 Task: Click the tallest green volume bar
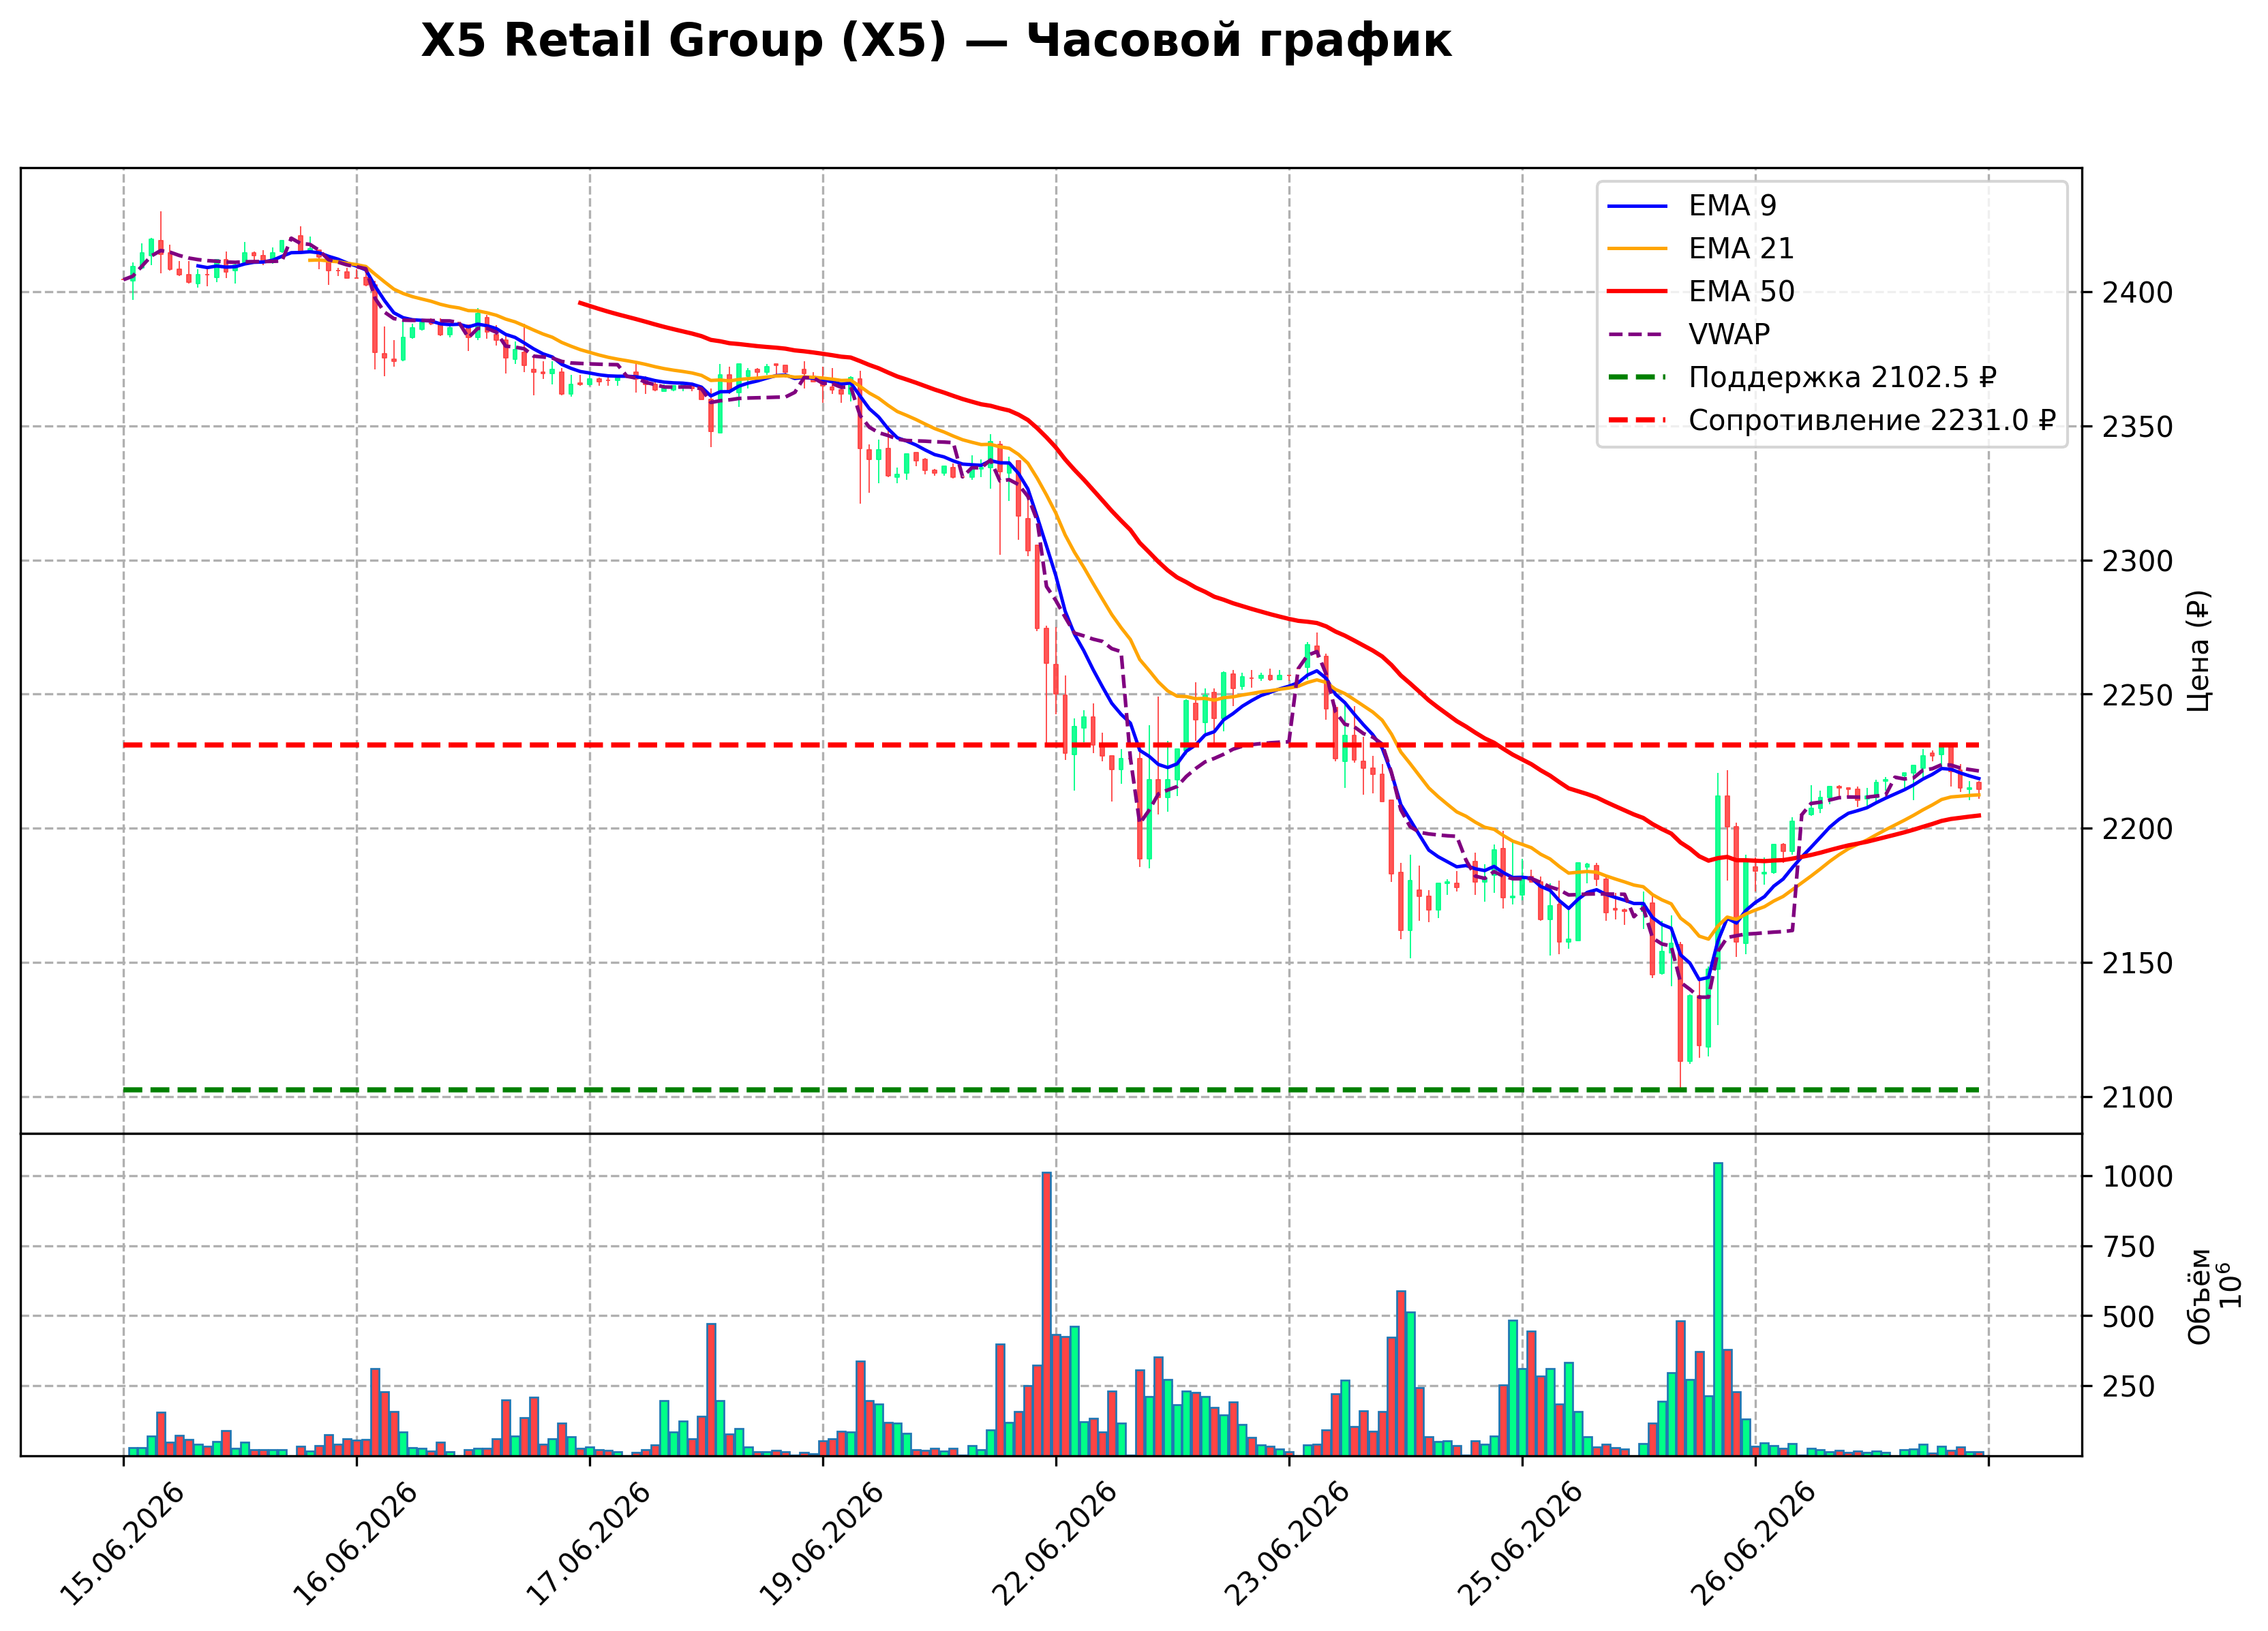pos(1718,1309)
